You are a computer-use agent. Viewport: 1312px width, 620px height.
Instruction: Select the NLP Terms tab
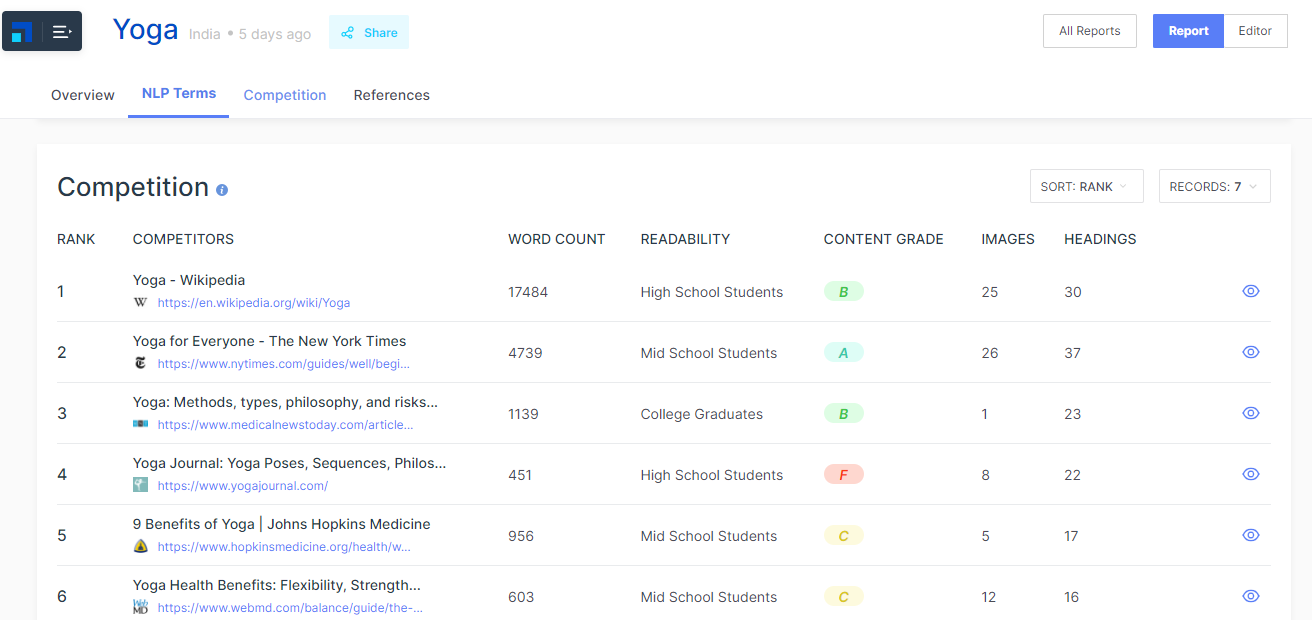click(x=179, y=93)
